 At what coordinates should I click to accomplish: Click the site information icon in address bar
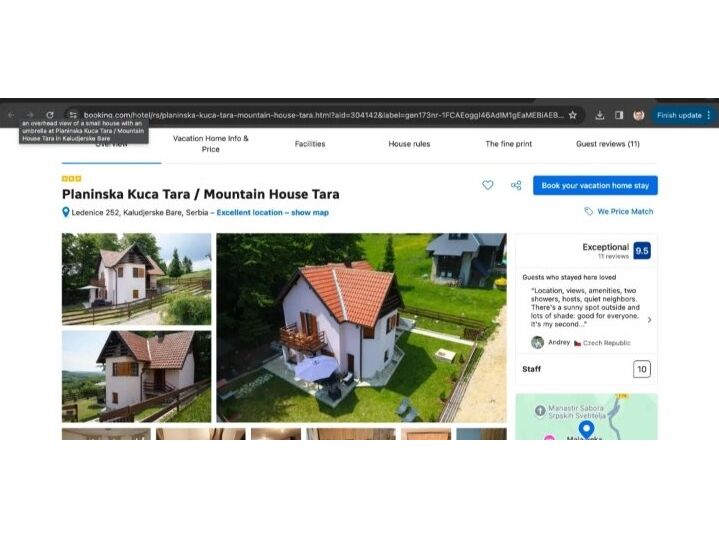(x=72, y=115)
